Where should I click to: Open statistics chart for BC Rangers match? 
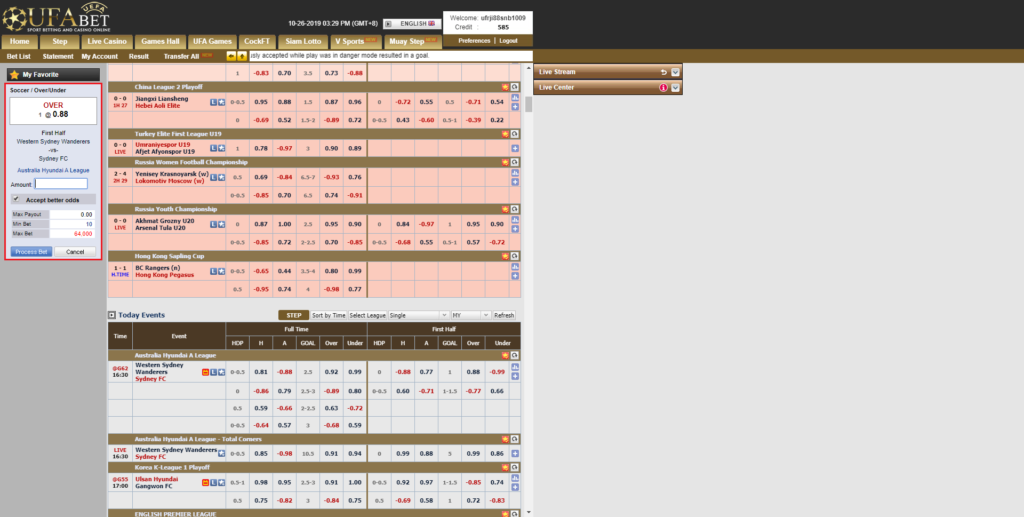tap(515, 268)
